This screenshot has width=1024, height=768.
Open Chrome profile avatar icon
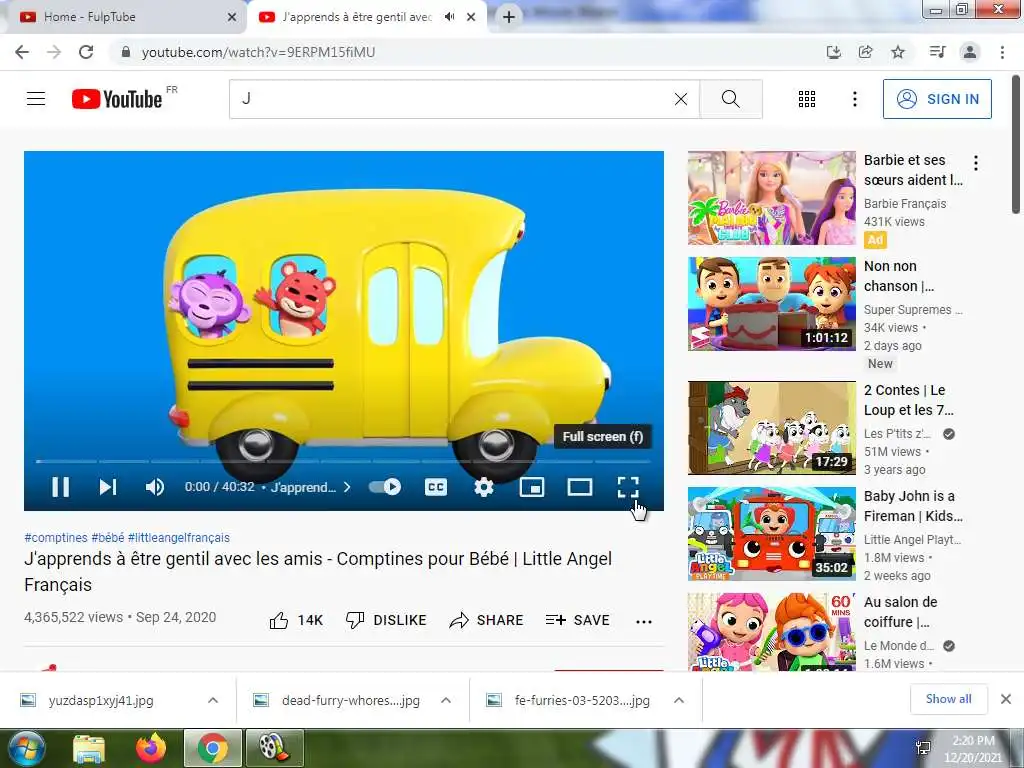point(970,52)
